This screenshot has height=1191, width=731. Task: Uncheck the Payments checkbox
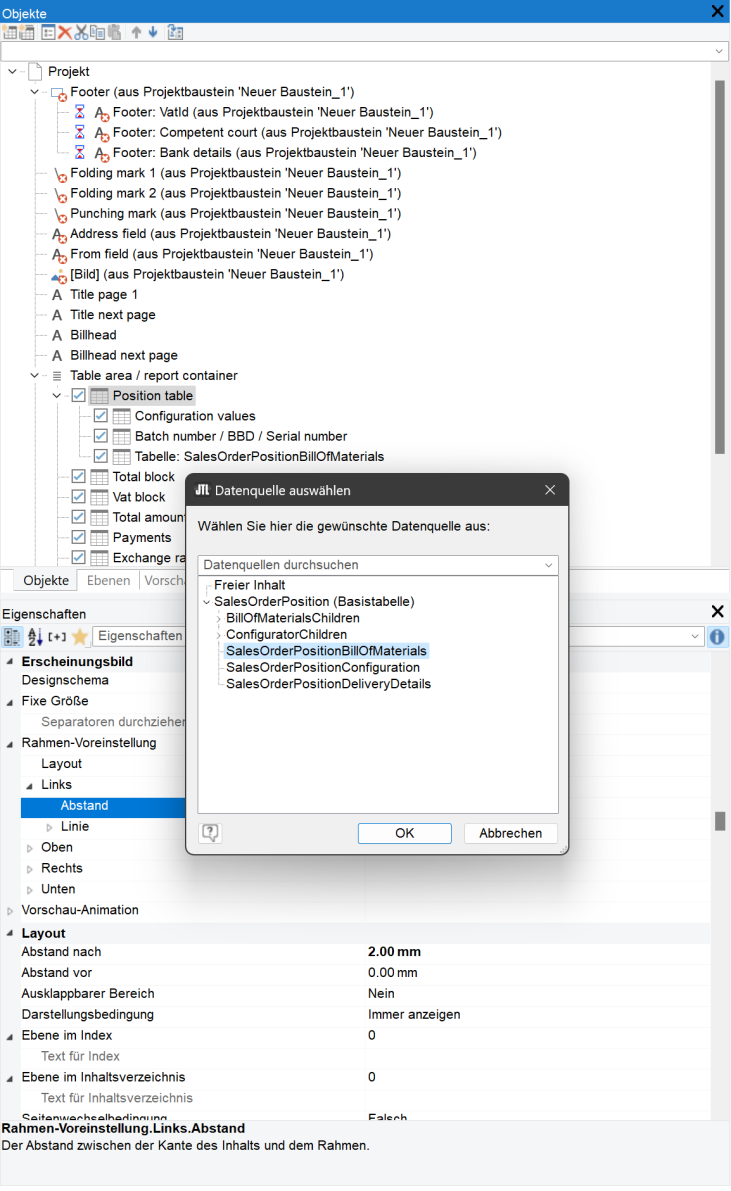[78, 538]
